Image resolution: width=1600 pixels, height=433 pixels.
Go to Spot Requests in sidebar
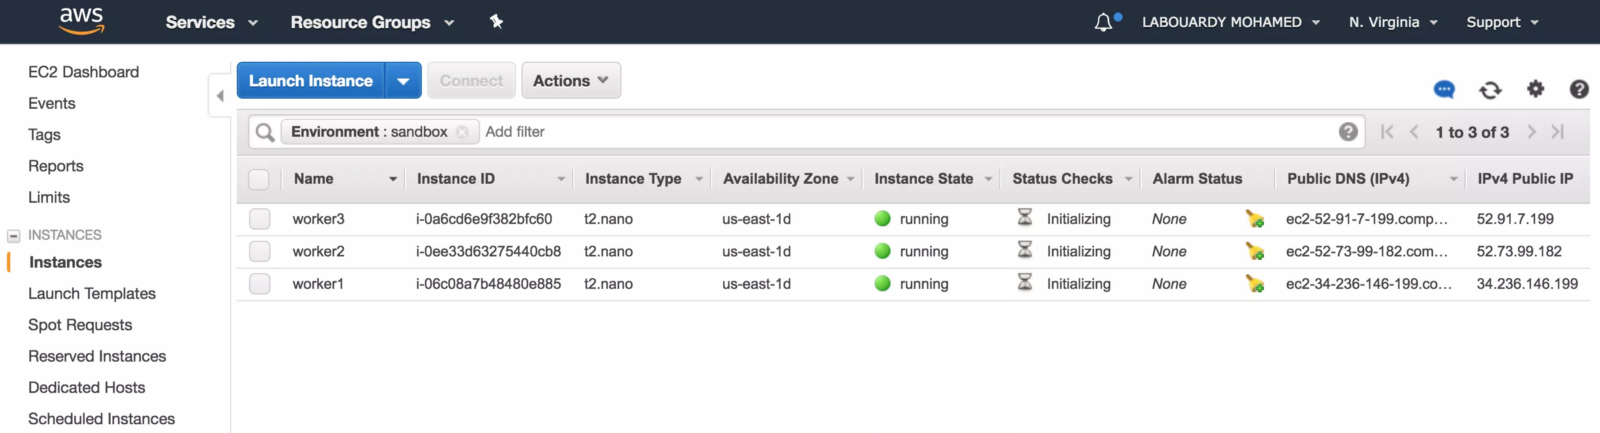click(x=80, y=325)
